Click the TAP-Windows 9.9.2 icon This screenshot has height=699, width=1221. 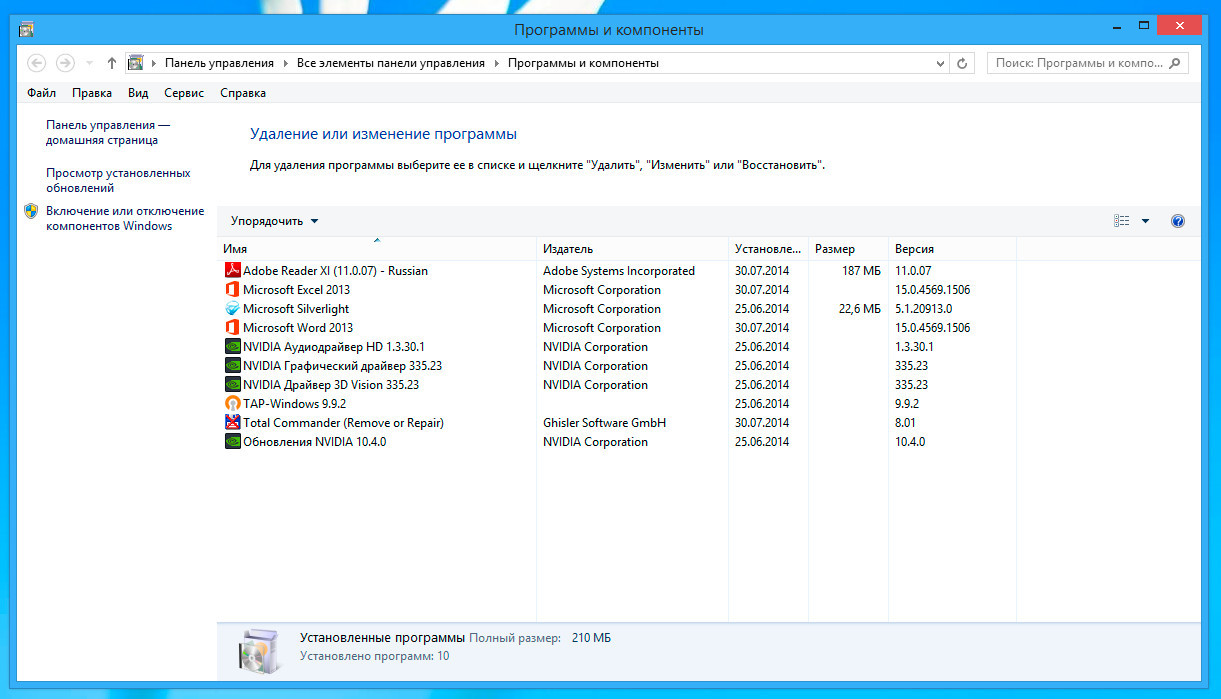click(233, 404)
